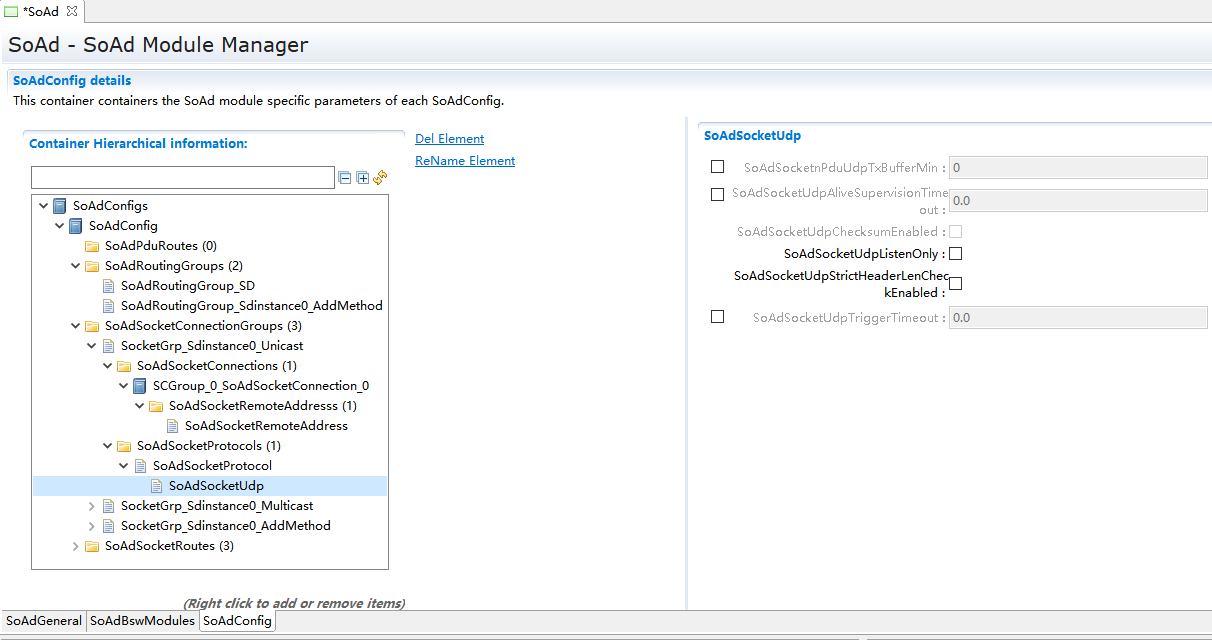
Task: Click the refresh/sync tree icon
Action: 380,178
